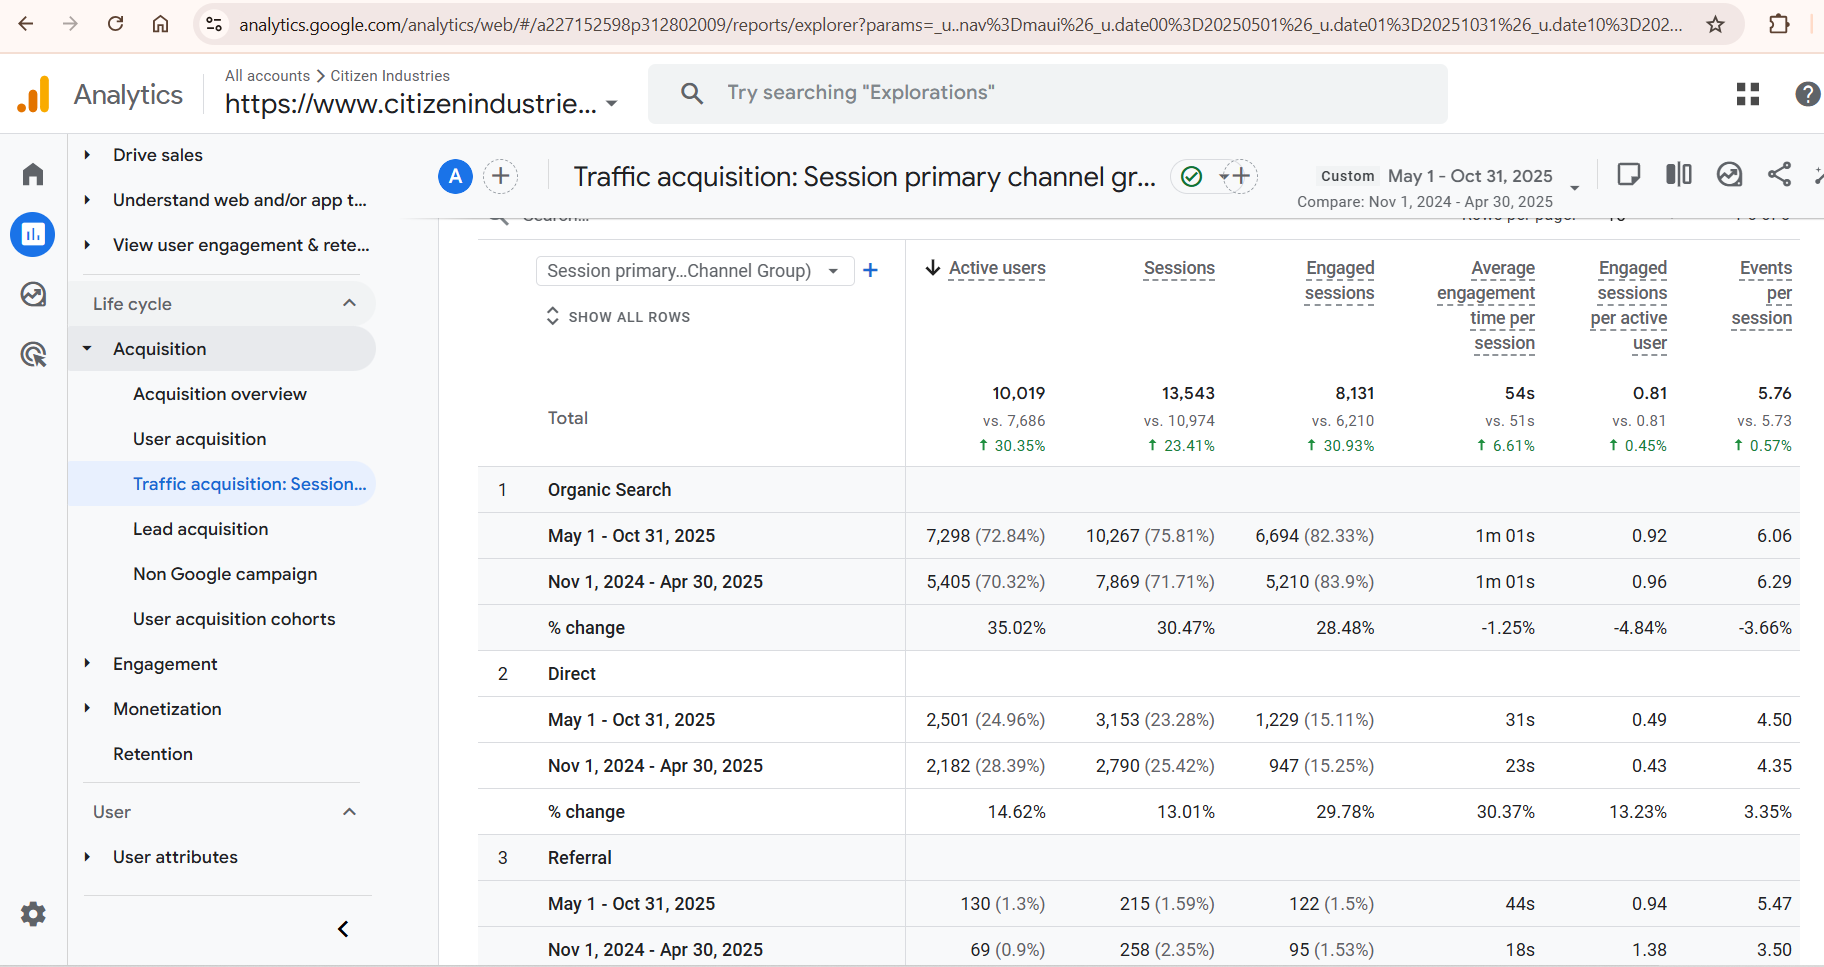Collapse the Life cycle section
Viewport: 1824px width, 967px height.
pyautogui.click(x=349, y=304)
